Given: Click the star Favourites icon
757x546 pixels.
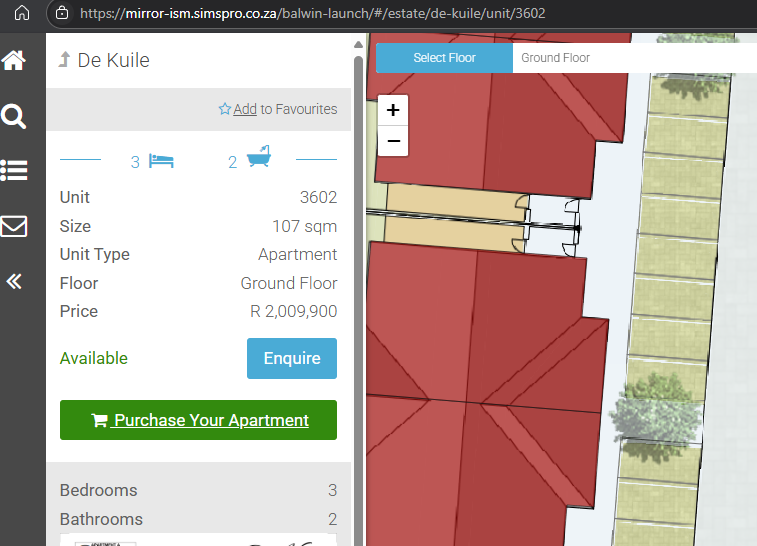Looking at the screenshot, I should pos(225,109).
